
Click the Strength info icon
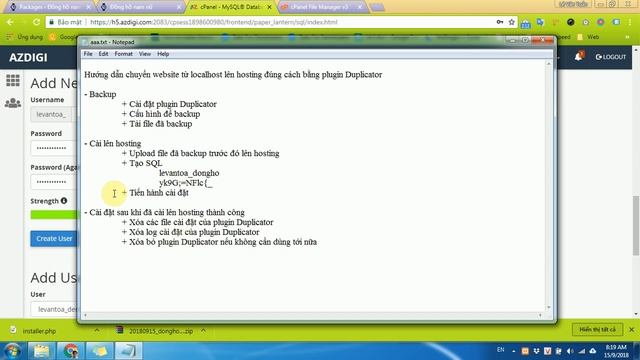(64, 201)
